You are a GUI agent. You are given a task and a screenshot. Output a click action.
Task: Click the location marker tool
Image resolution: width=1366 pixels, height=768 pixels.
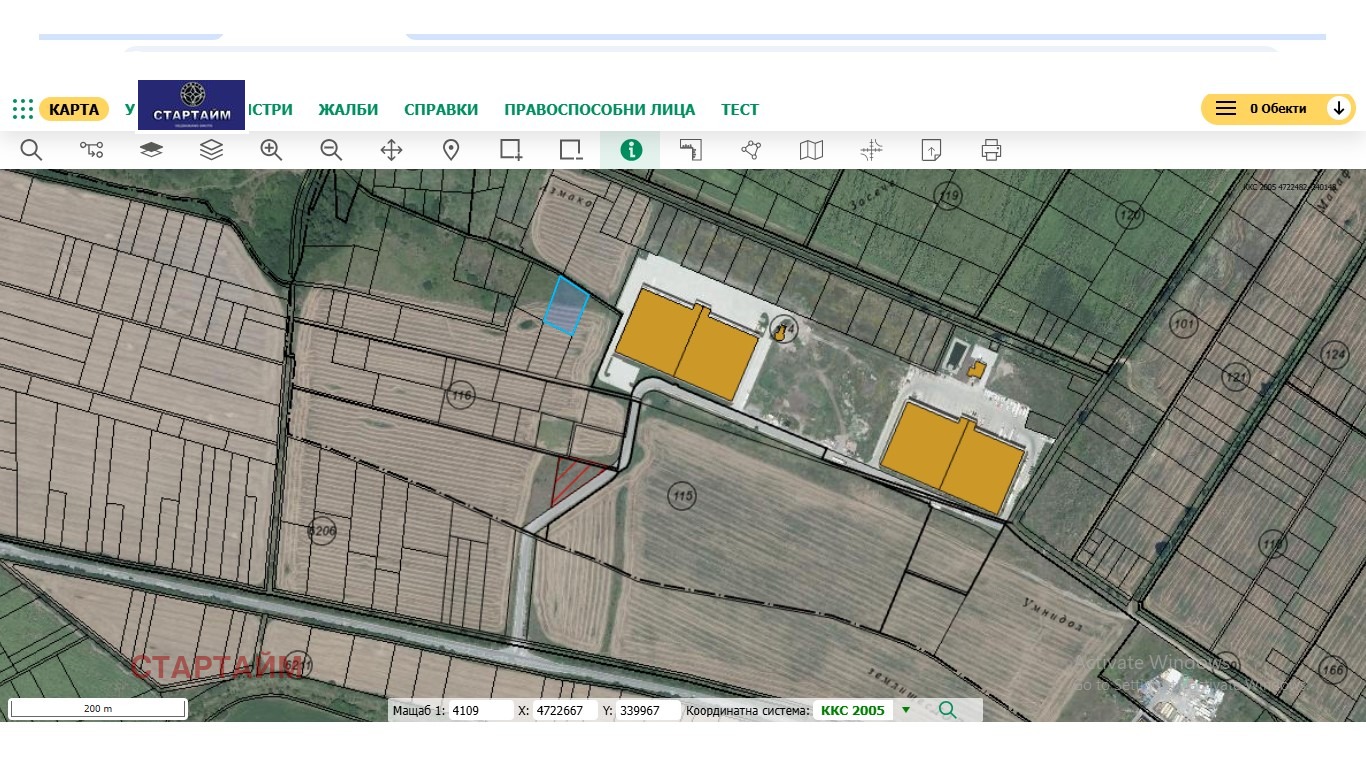point(450,150)
